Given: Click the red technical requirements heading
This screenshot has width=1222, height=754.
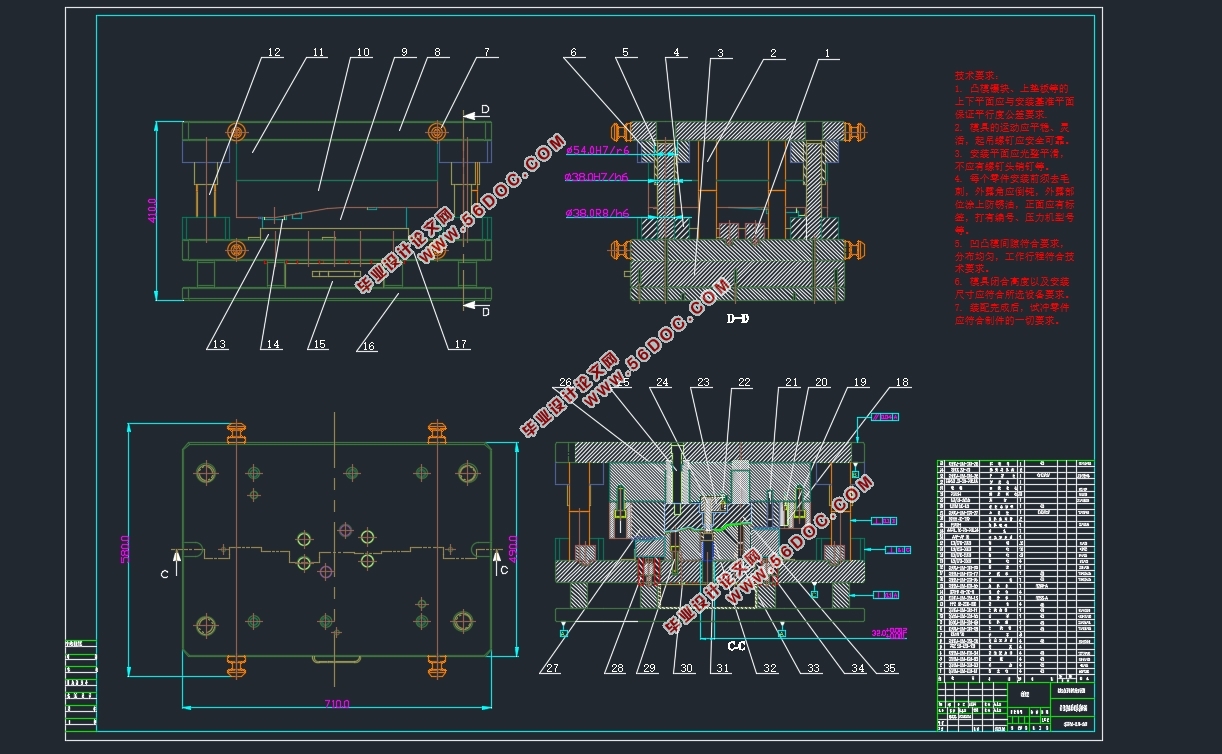Looking at the screenshot, I should (976, 75).
